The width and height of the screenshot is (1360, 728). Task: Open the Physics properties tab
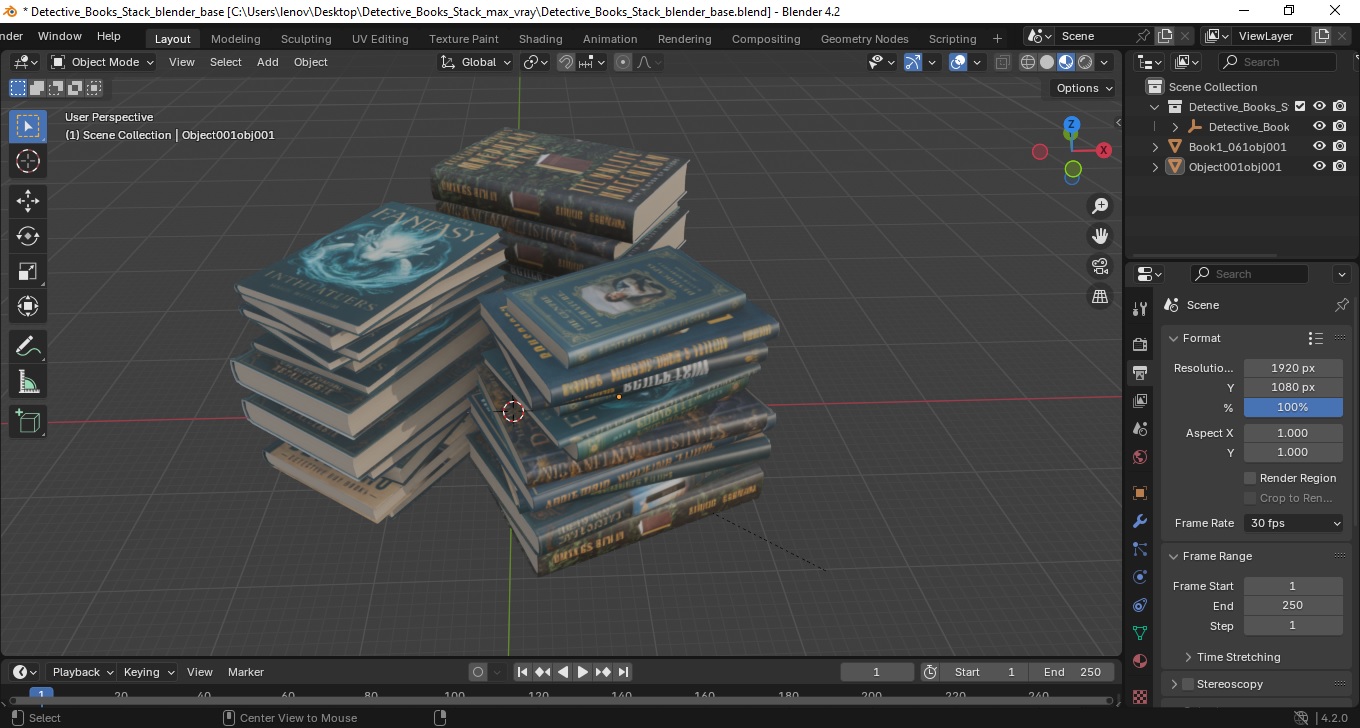1139,577
